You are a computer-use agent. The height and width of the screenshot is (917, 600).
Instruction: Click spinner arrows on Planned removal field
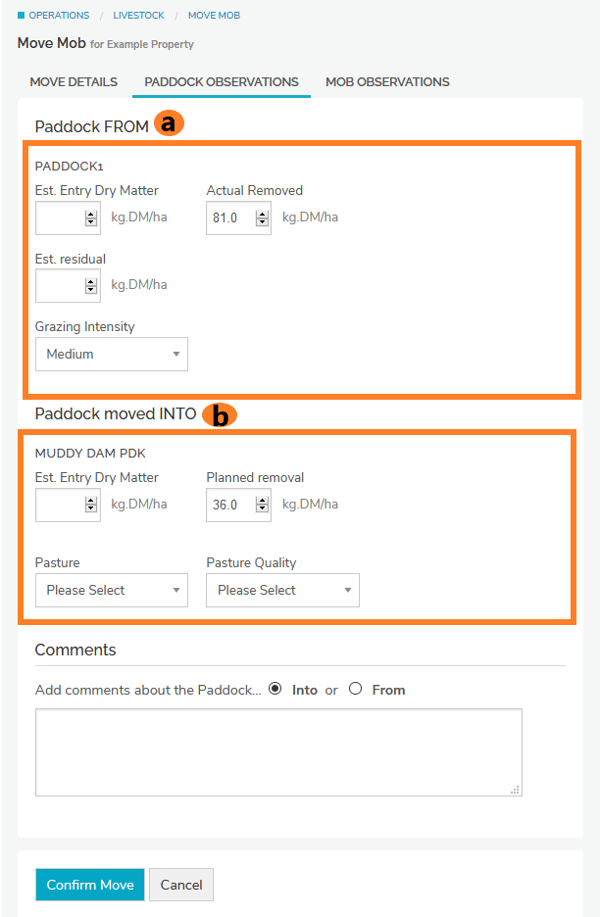[262, 505]
